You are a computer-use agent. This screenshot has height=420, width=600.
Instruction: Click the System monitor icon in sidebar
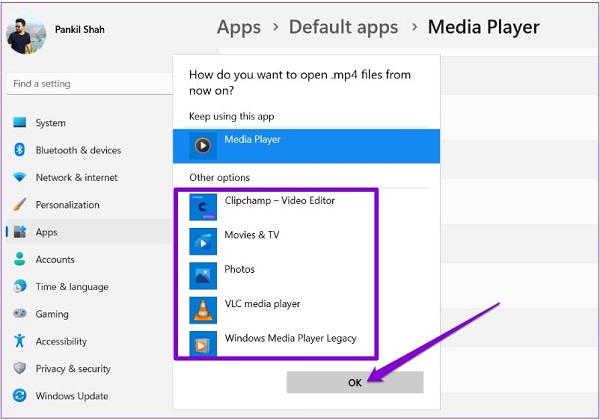tap(20, 122)
